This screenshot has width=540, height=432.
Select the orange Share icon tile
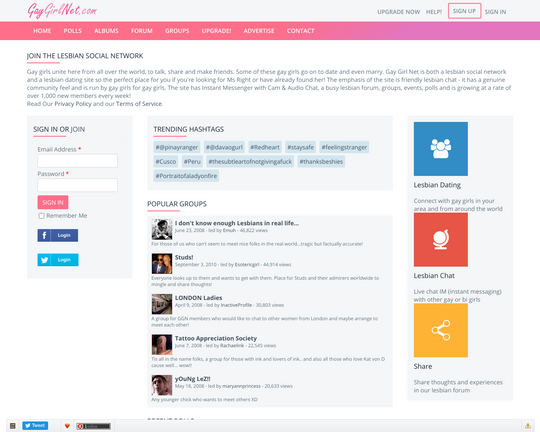tap(440, 330)
